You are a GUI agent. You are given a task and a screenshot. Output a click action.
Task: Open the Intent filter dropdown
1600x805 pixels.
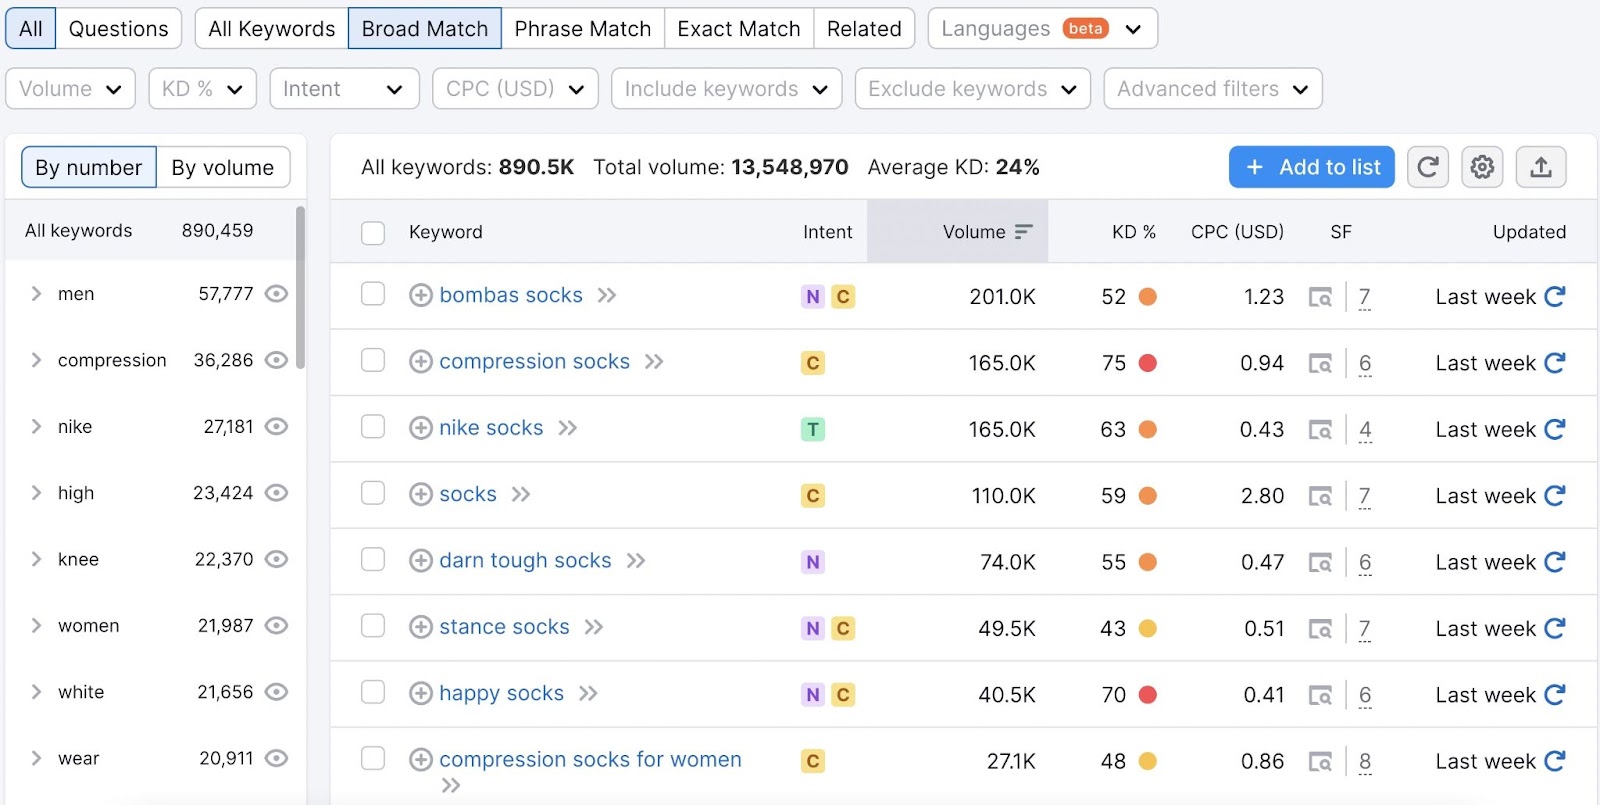pos(344,89)
